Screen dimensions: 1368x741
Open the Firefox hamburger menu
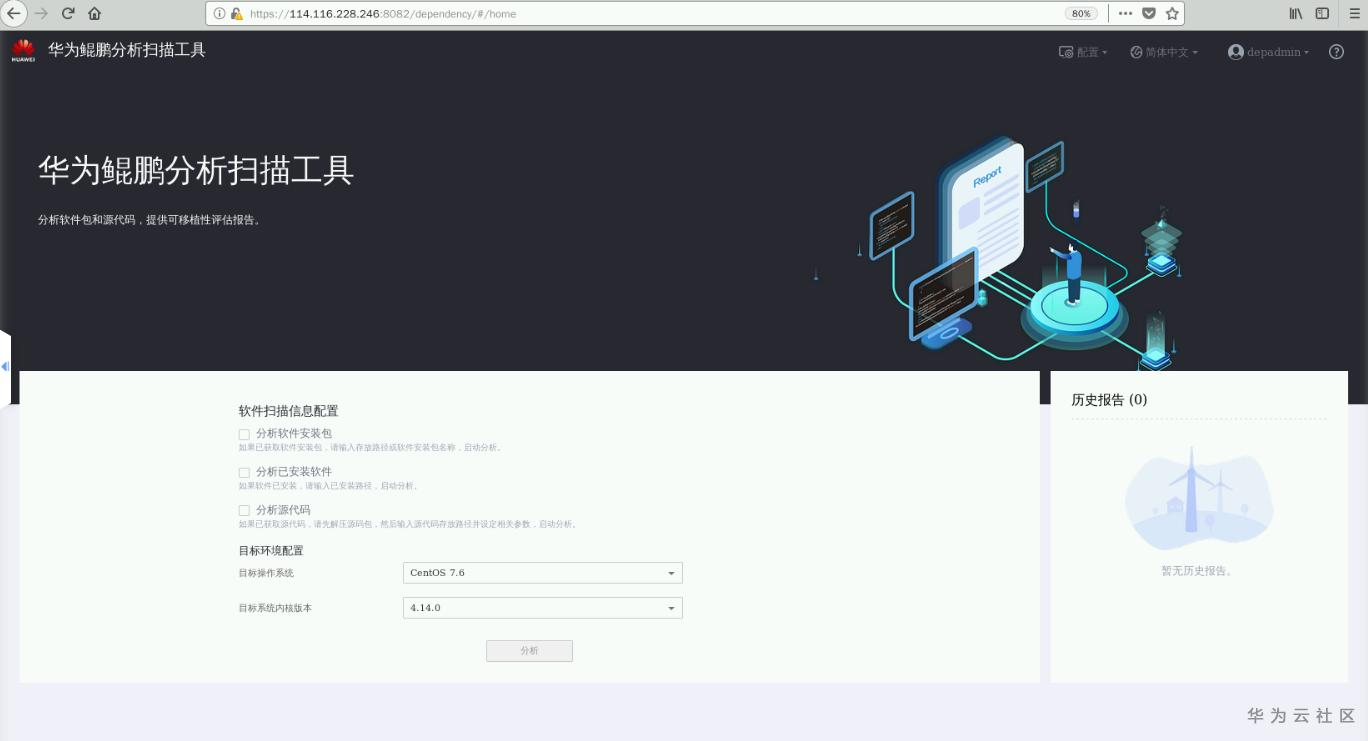click(x=1355, y=14)
